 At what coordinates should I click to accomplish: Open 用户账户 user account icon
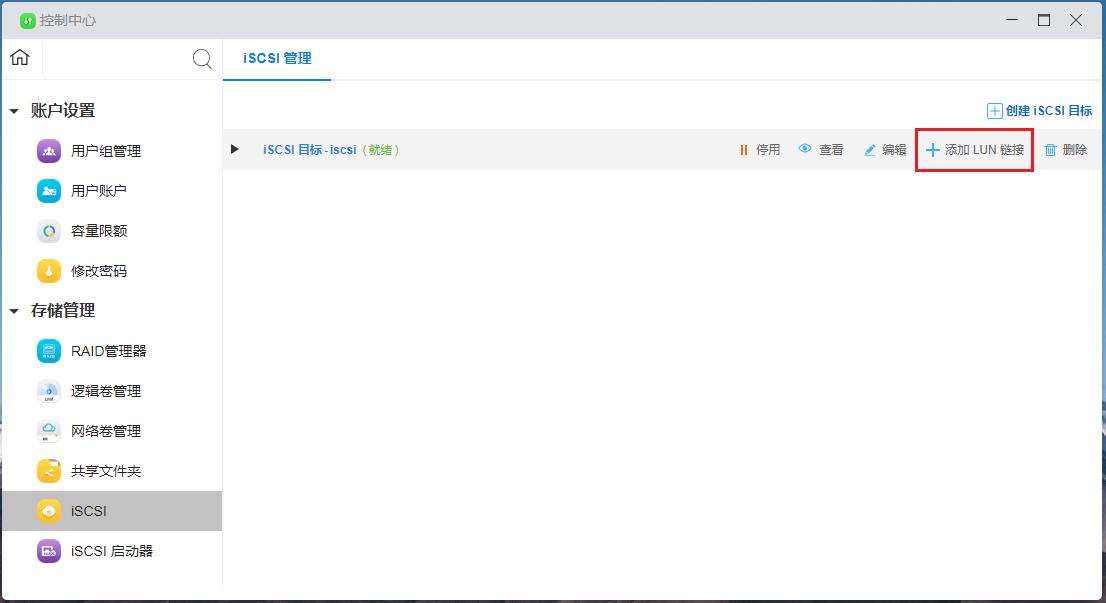[49, 191]
